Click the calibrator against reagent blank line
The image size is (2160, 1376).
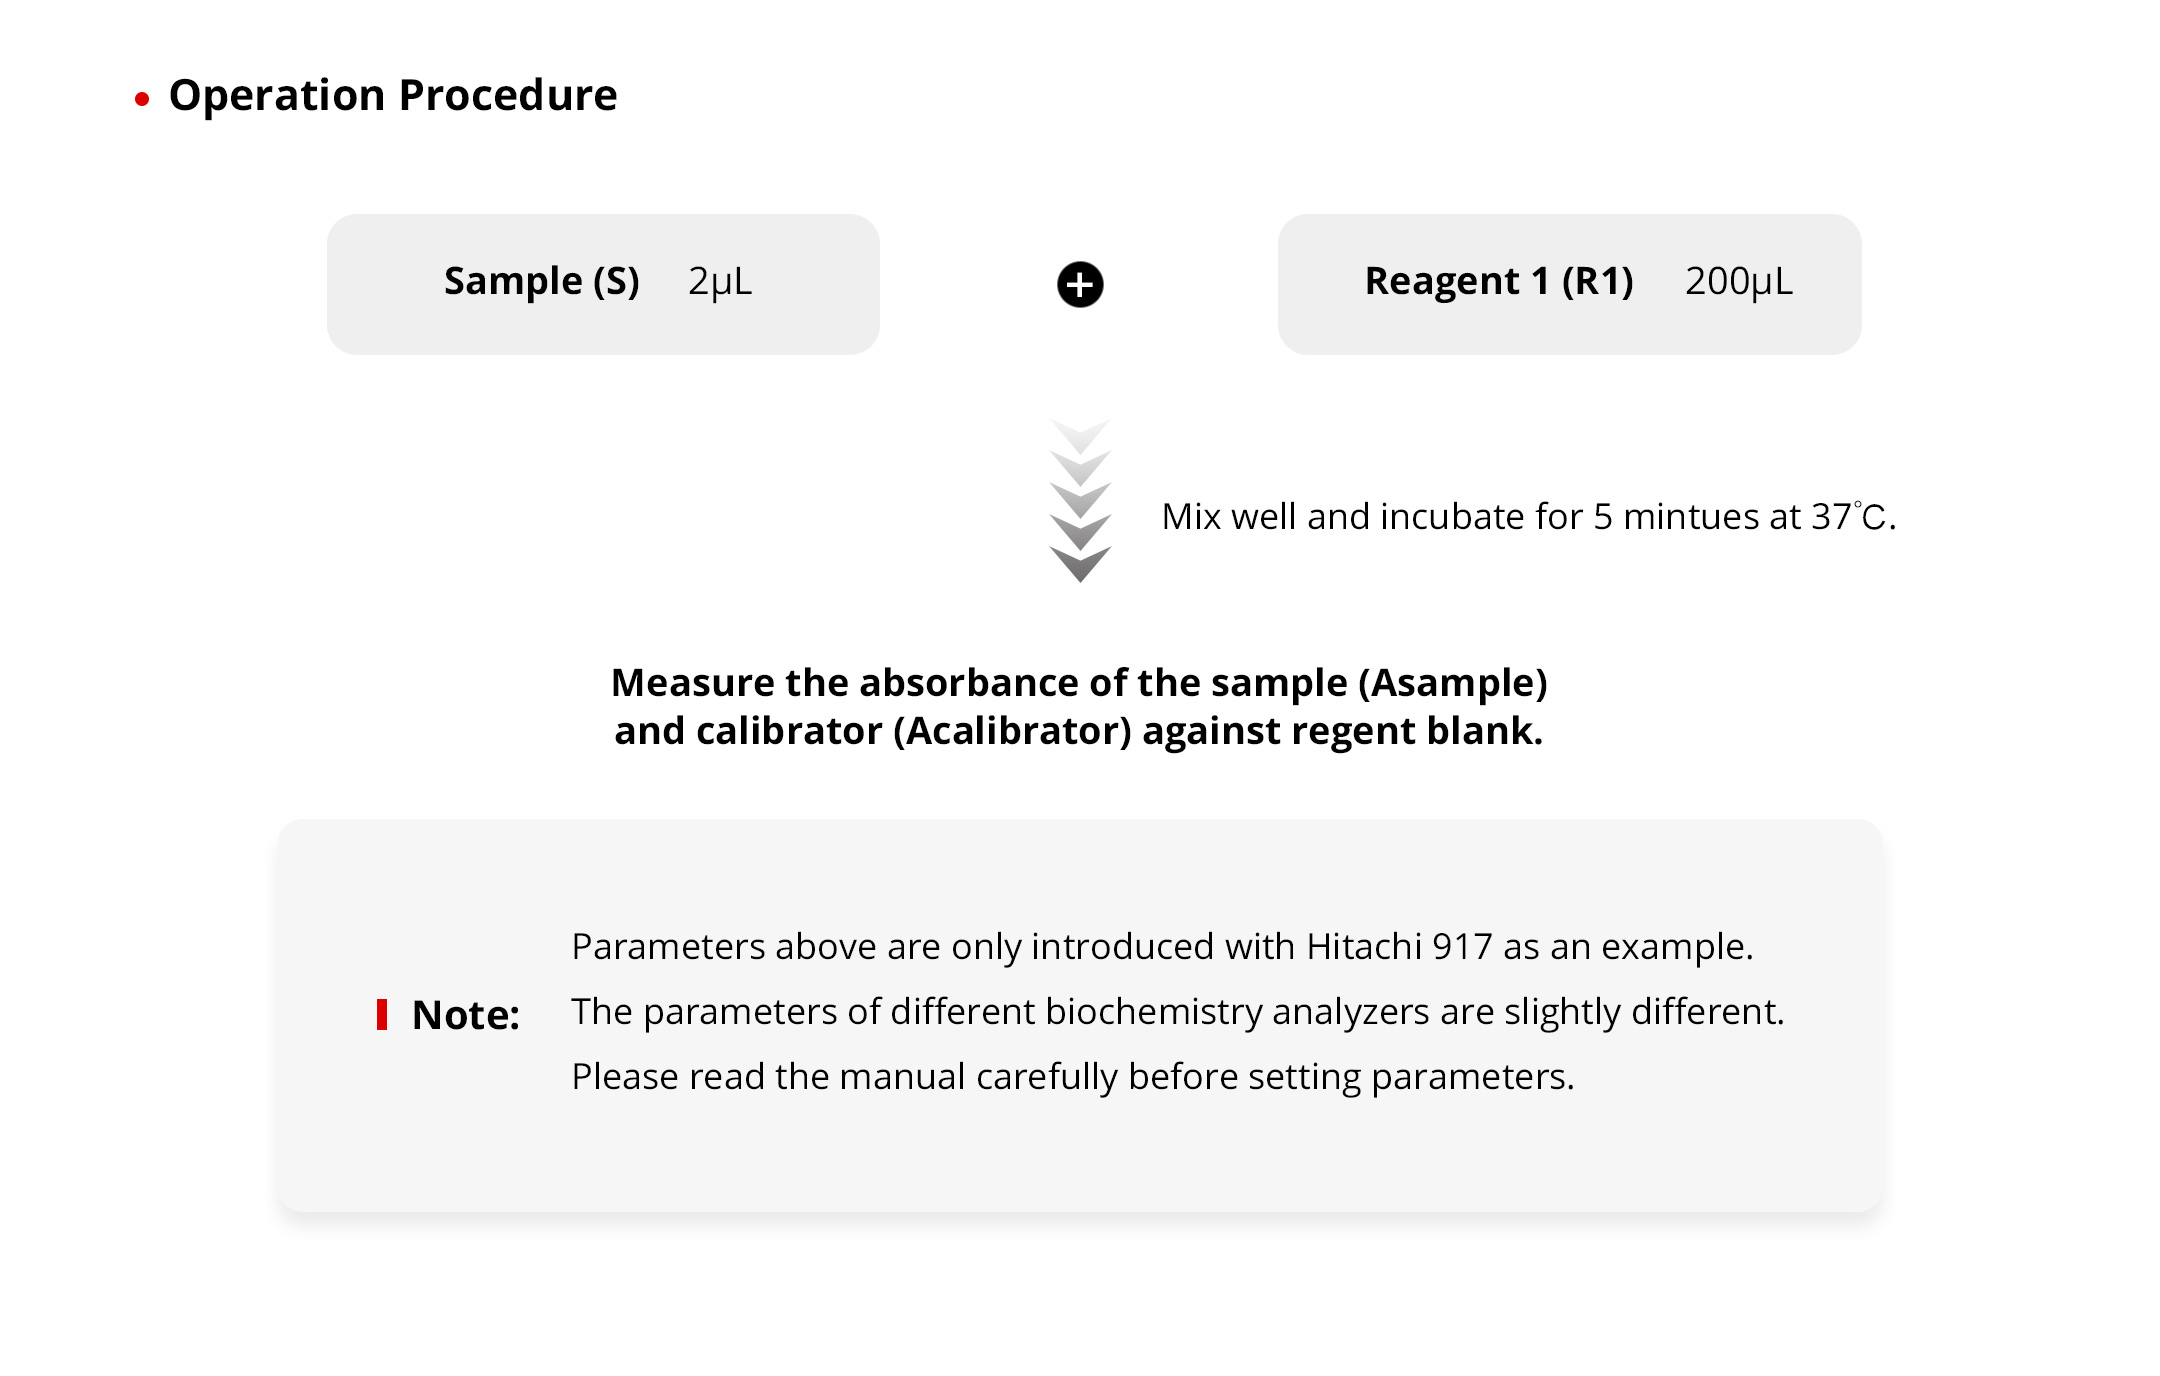point(1078,731)
